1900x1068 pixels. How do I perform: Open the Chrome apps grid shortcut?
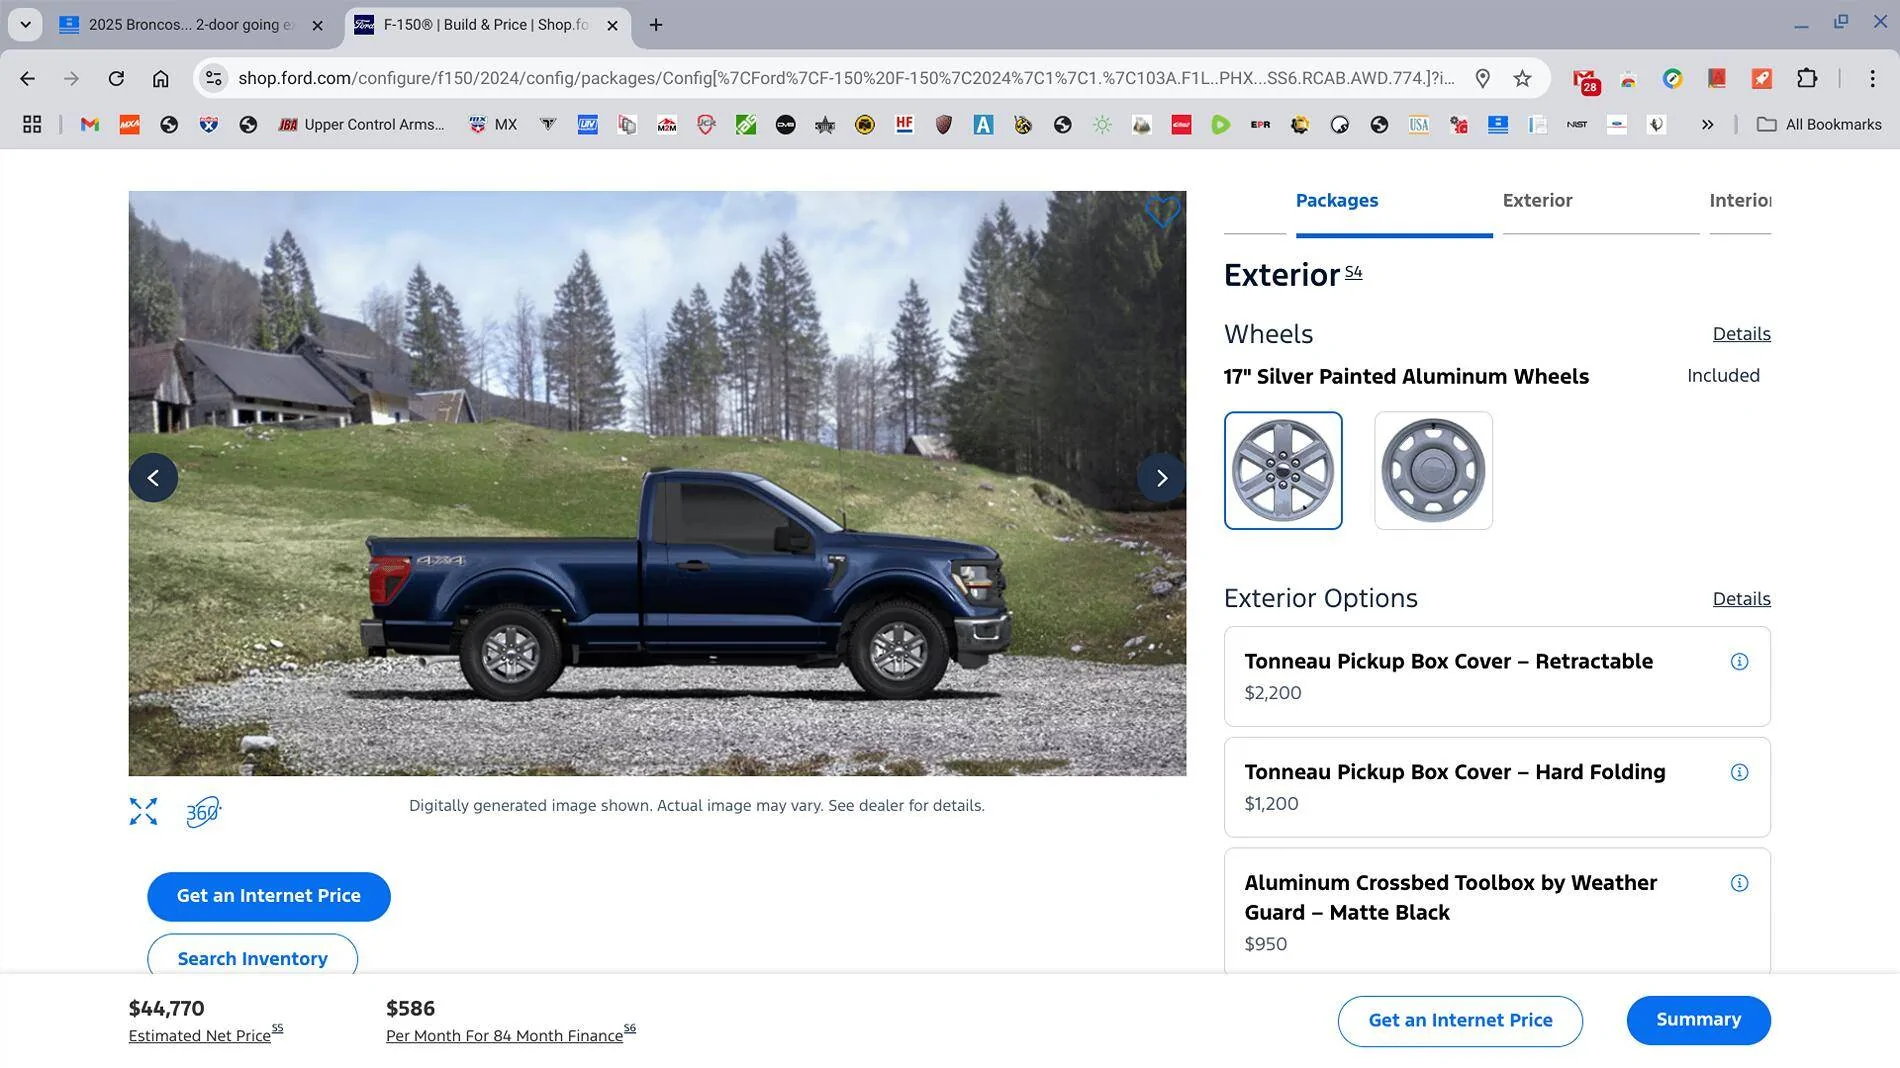click(x=32, y=125)
